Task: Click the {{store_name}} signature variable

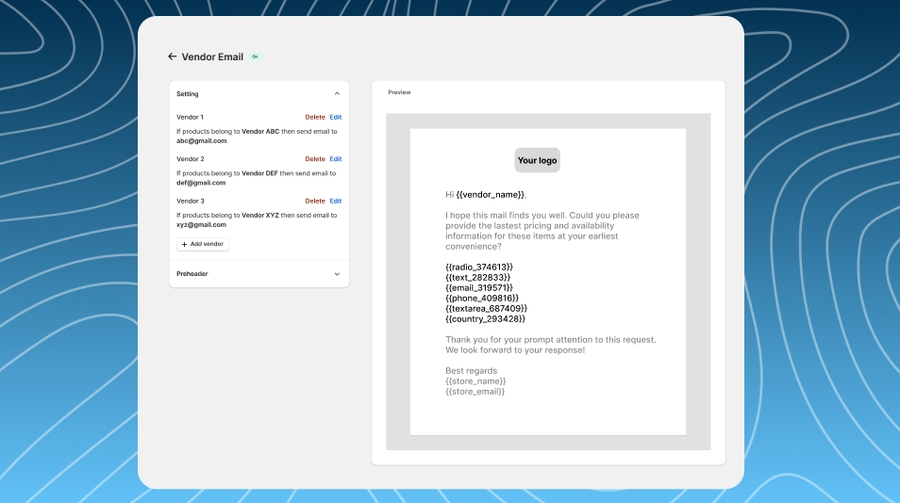Action: (x=476, y=381)
